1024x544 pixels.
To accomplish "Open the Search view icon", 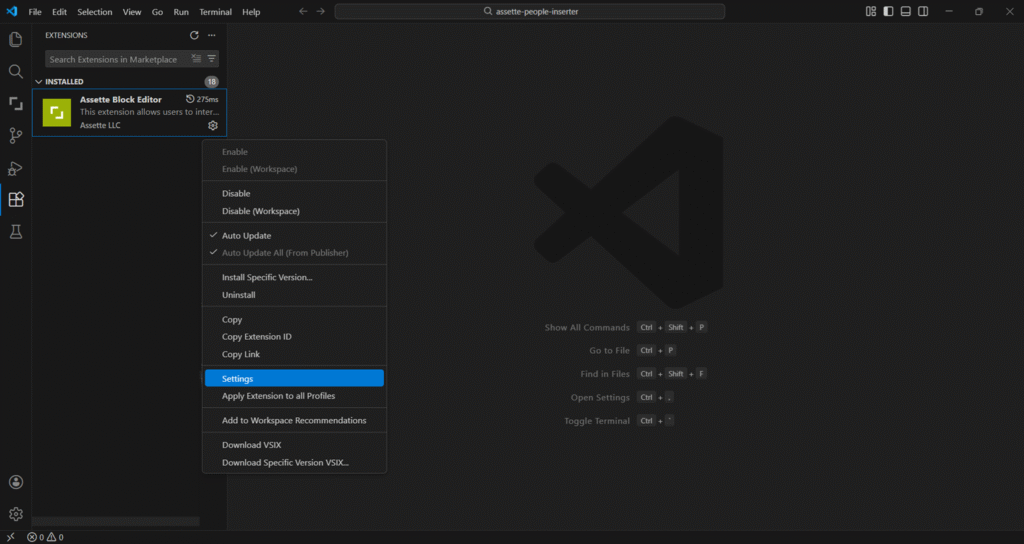I will [x=16, y=72].
